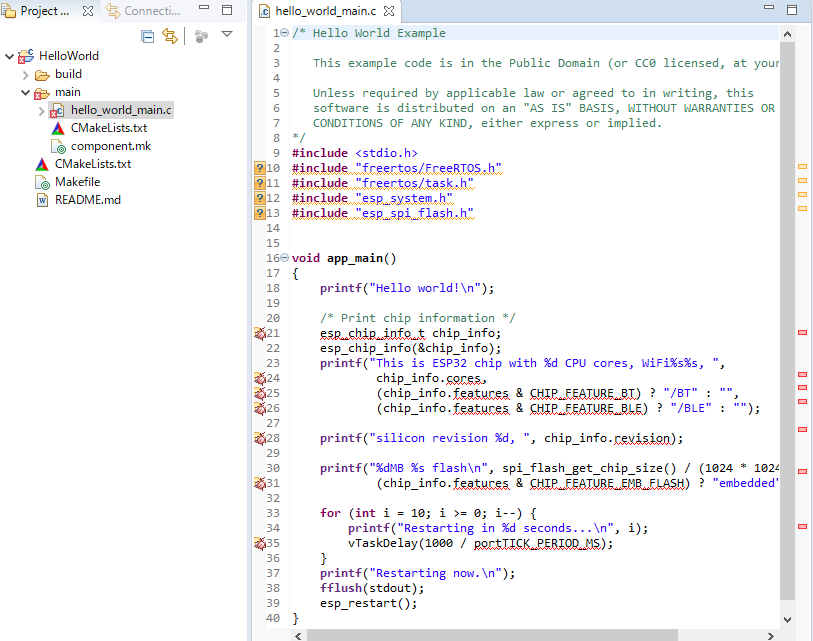Toggle Link with Editor icon
This screenshot has width=813, height=641.
coord(170,36)
